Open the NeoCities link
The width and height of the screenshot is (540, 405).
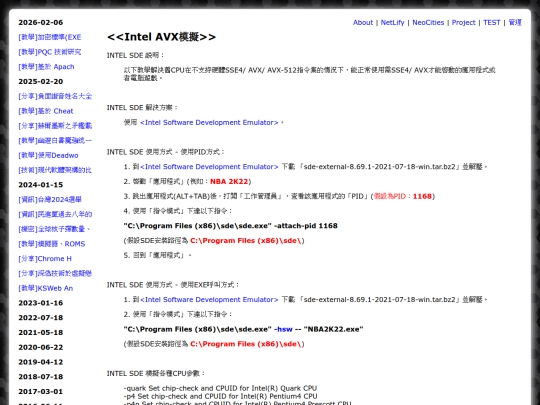[x=428, y=22]
